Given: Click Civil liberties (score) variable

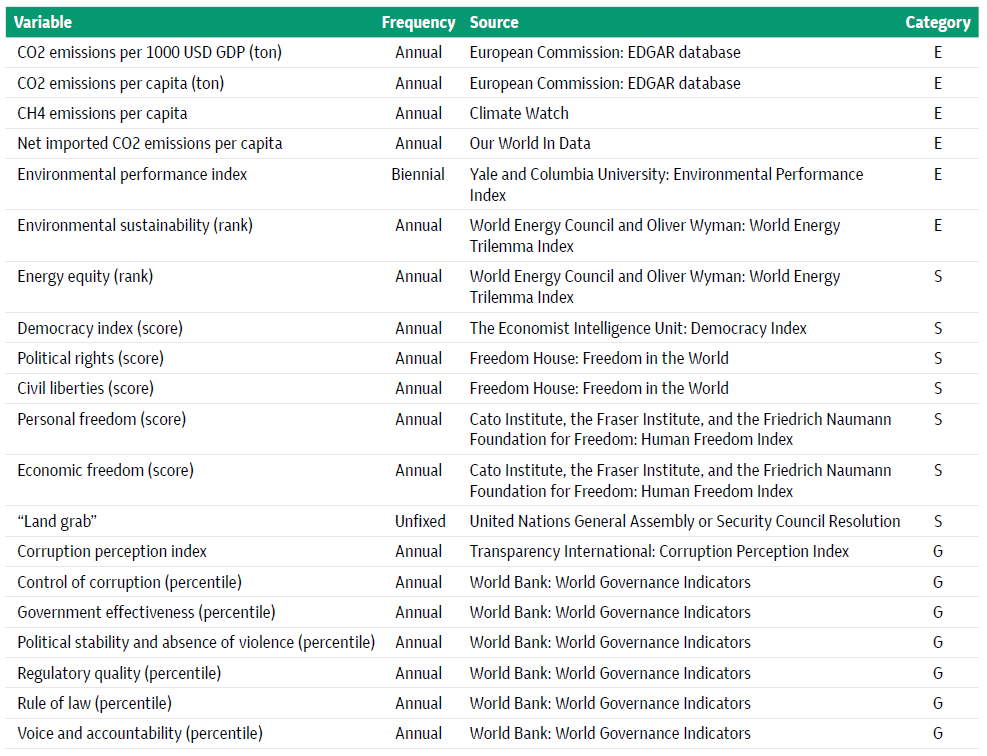Looking at the screenshot, I should click(x=86, y=388).
